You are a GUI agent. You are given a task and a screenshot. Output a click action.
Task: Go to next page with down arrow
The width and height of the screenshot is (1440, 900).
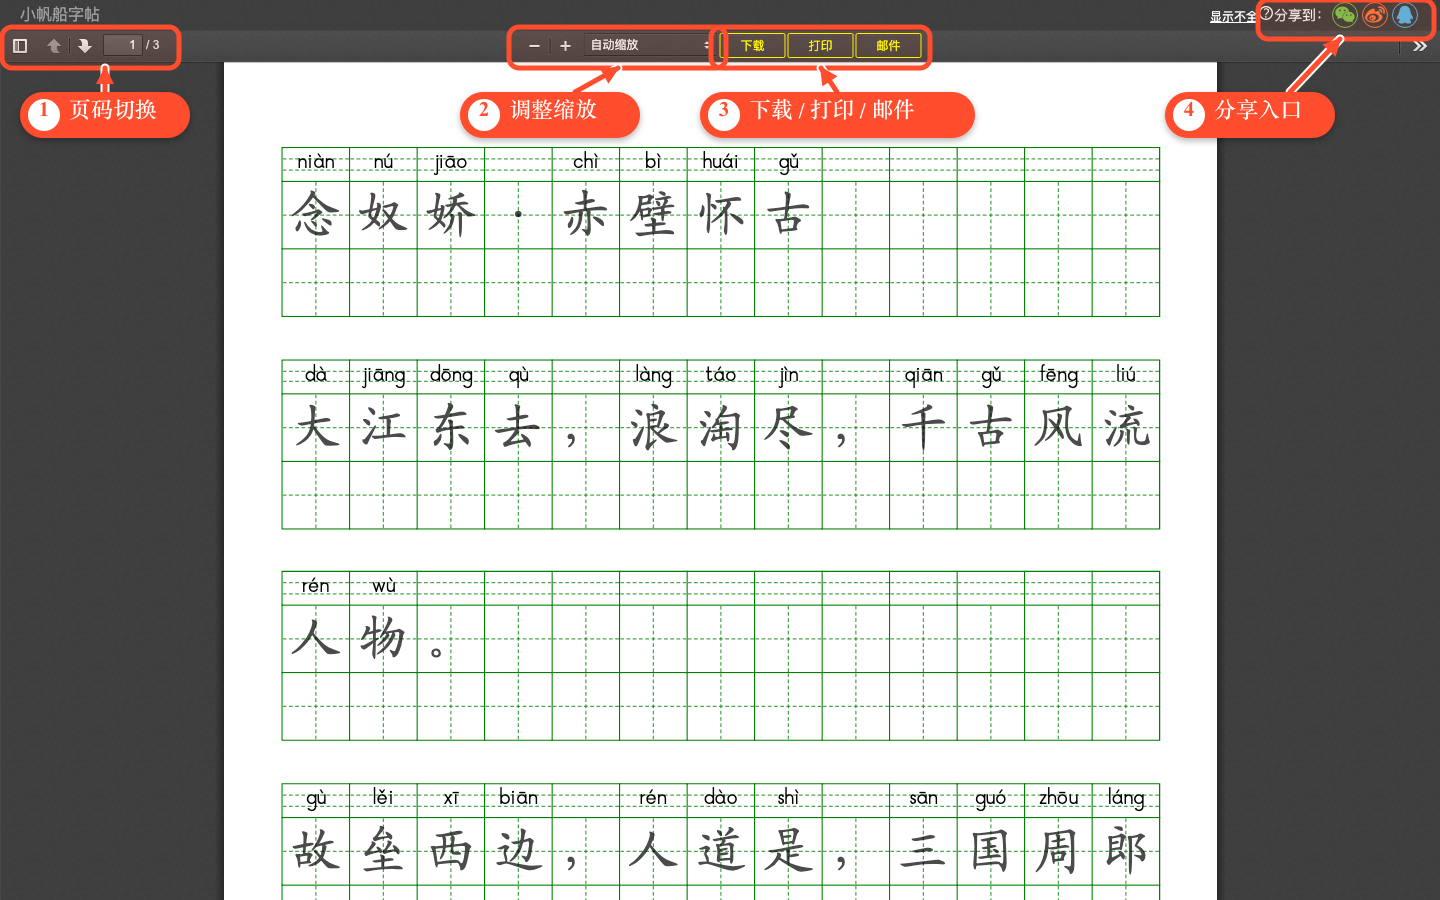[x=85, y=46]
